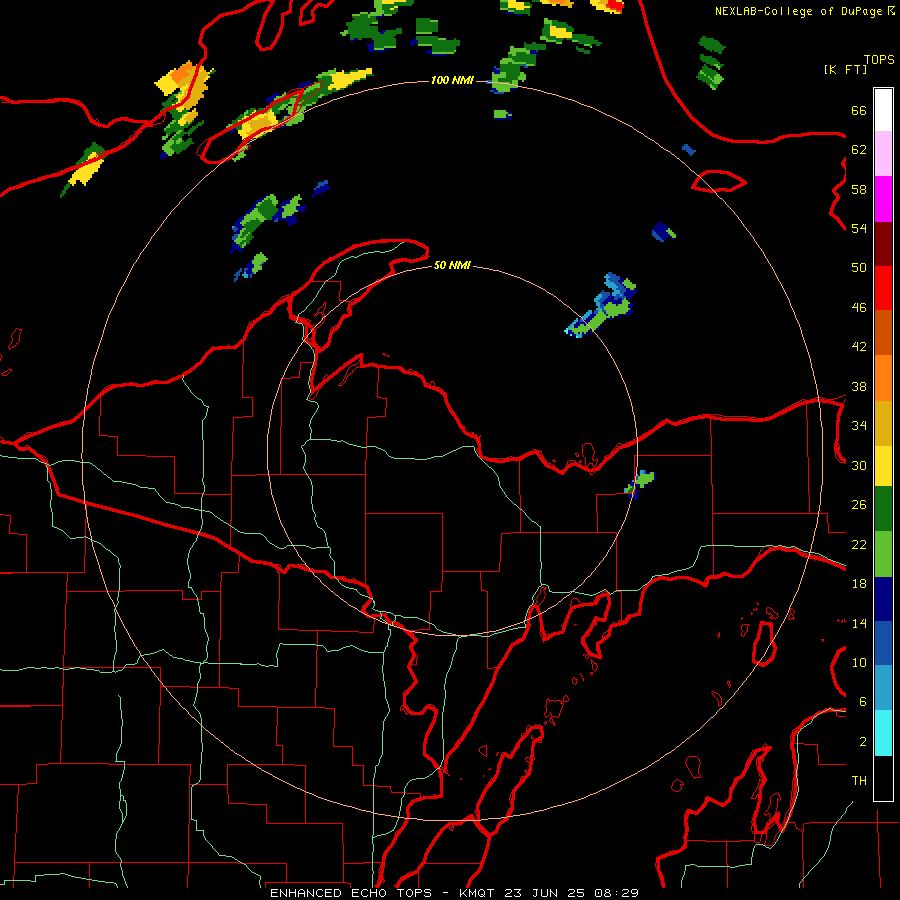Click the cyan legend swatch
This screenshot has height=900, width=900.
883,733
